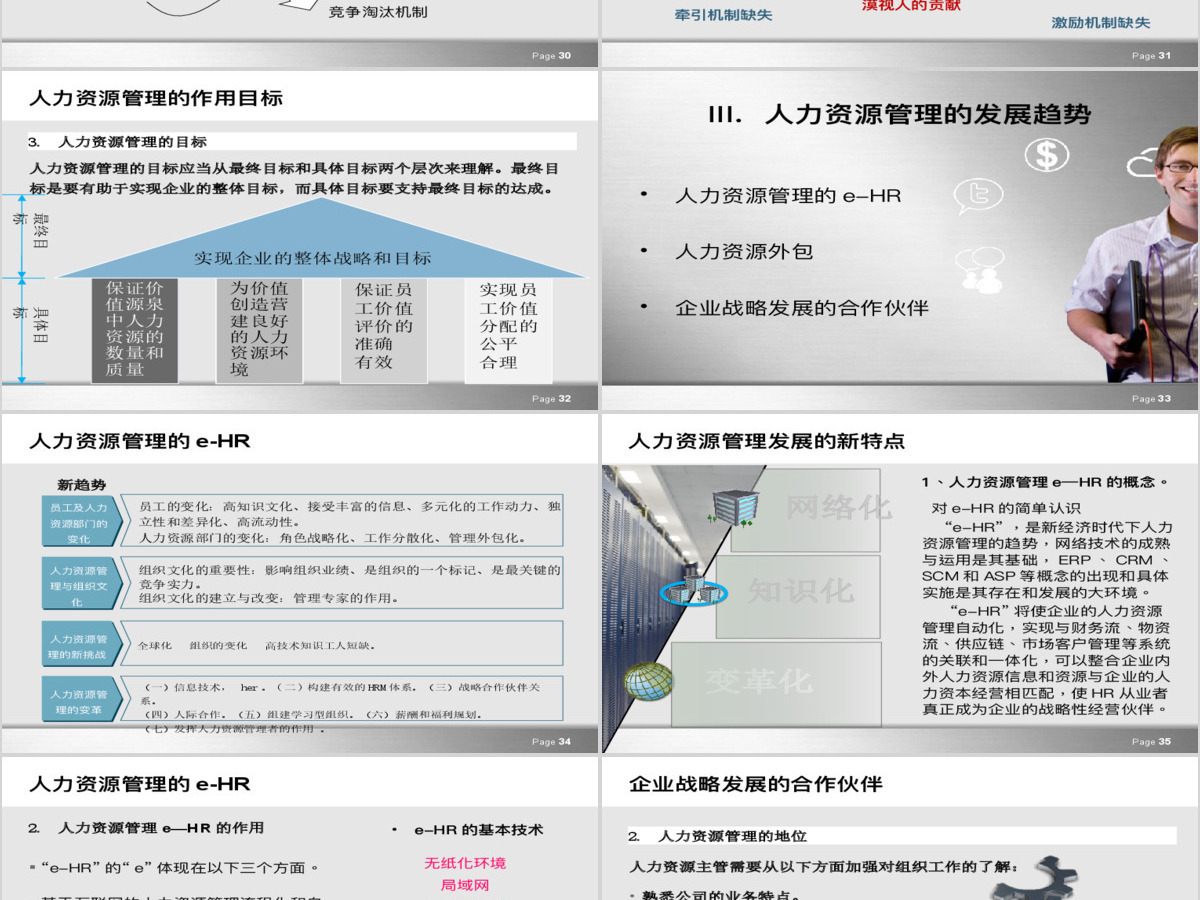Click the blue roof text '实现企业的整体战略和目标'
Viewport: 1200px width, 900px height.
point(313,258)
